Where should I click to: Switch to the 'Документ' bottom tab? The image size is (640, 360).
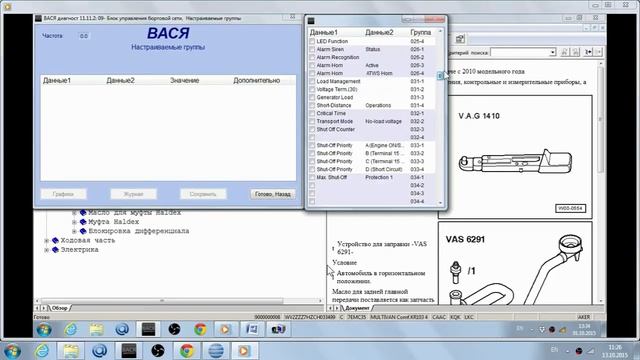pyautogui.click(x=357, y=308)
